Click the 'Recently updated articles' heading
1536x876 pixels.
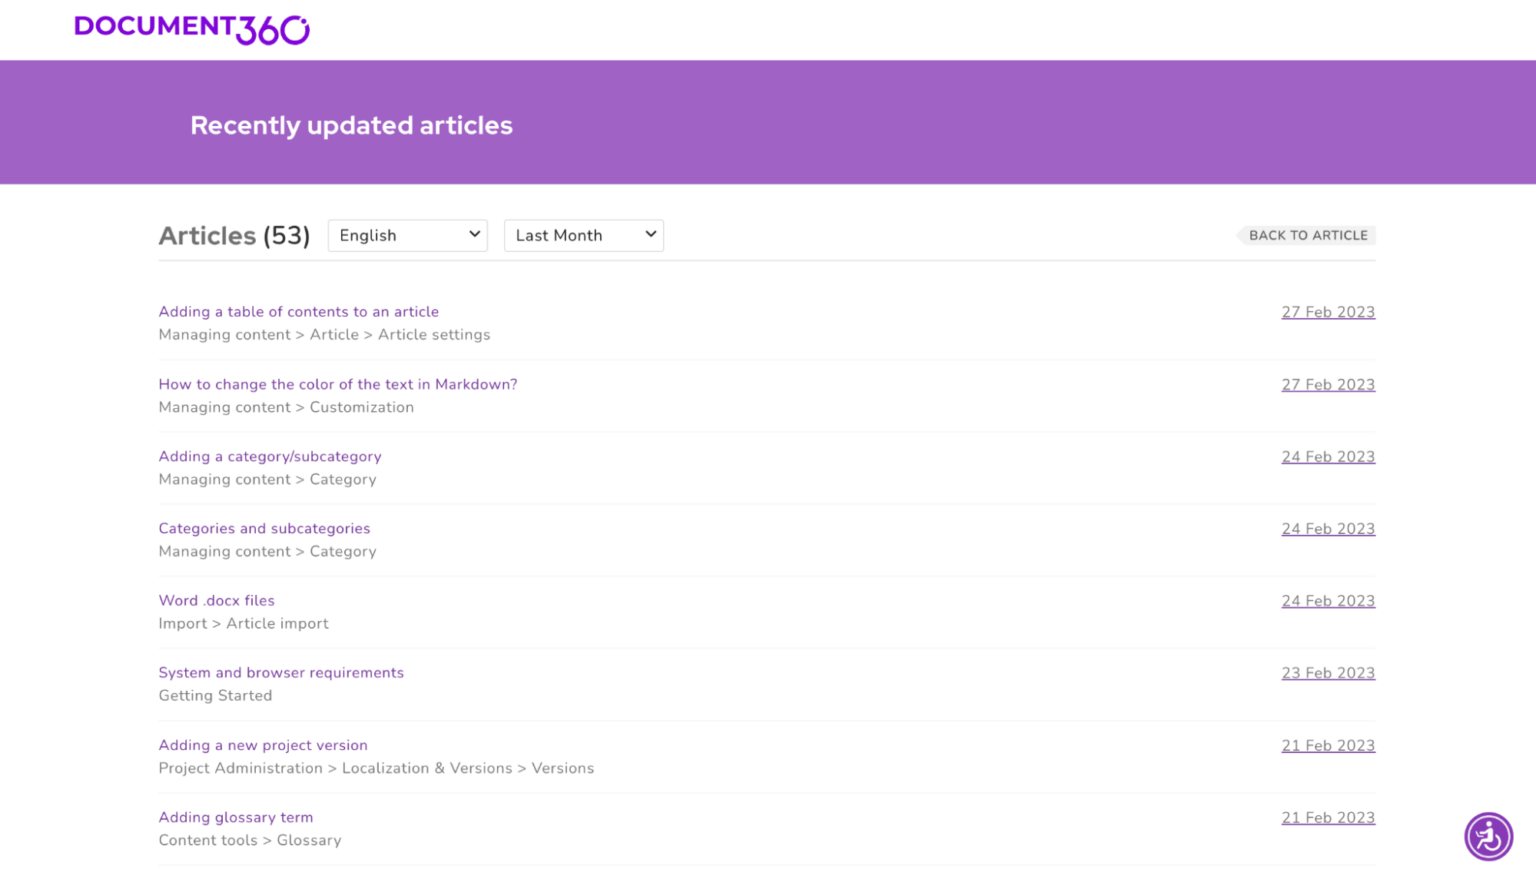351,125
